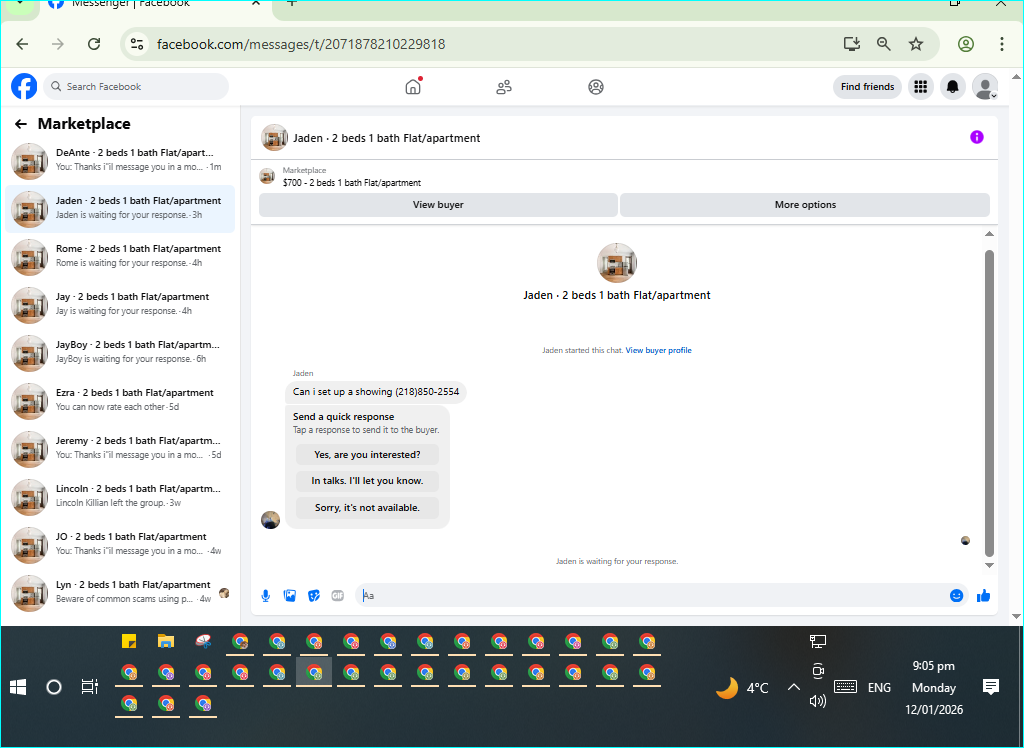Open the JO conversation
This screenshot has height=748, width=1024.
120,545
